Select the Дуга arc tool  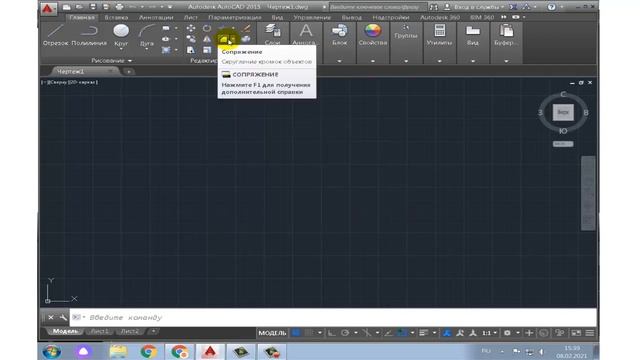pyautogui.click(x=146, y=35)
